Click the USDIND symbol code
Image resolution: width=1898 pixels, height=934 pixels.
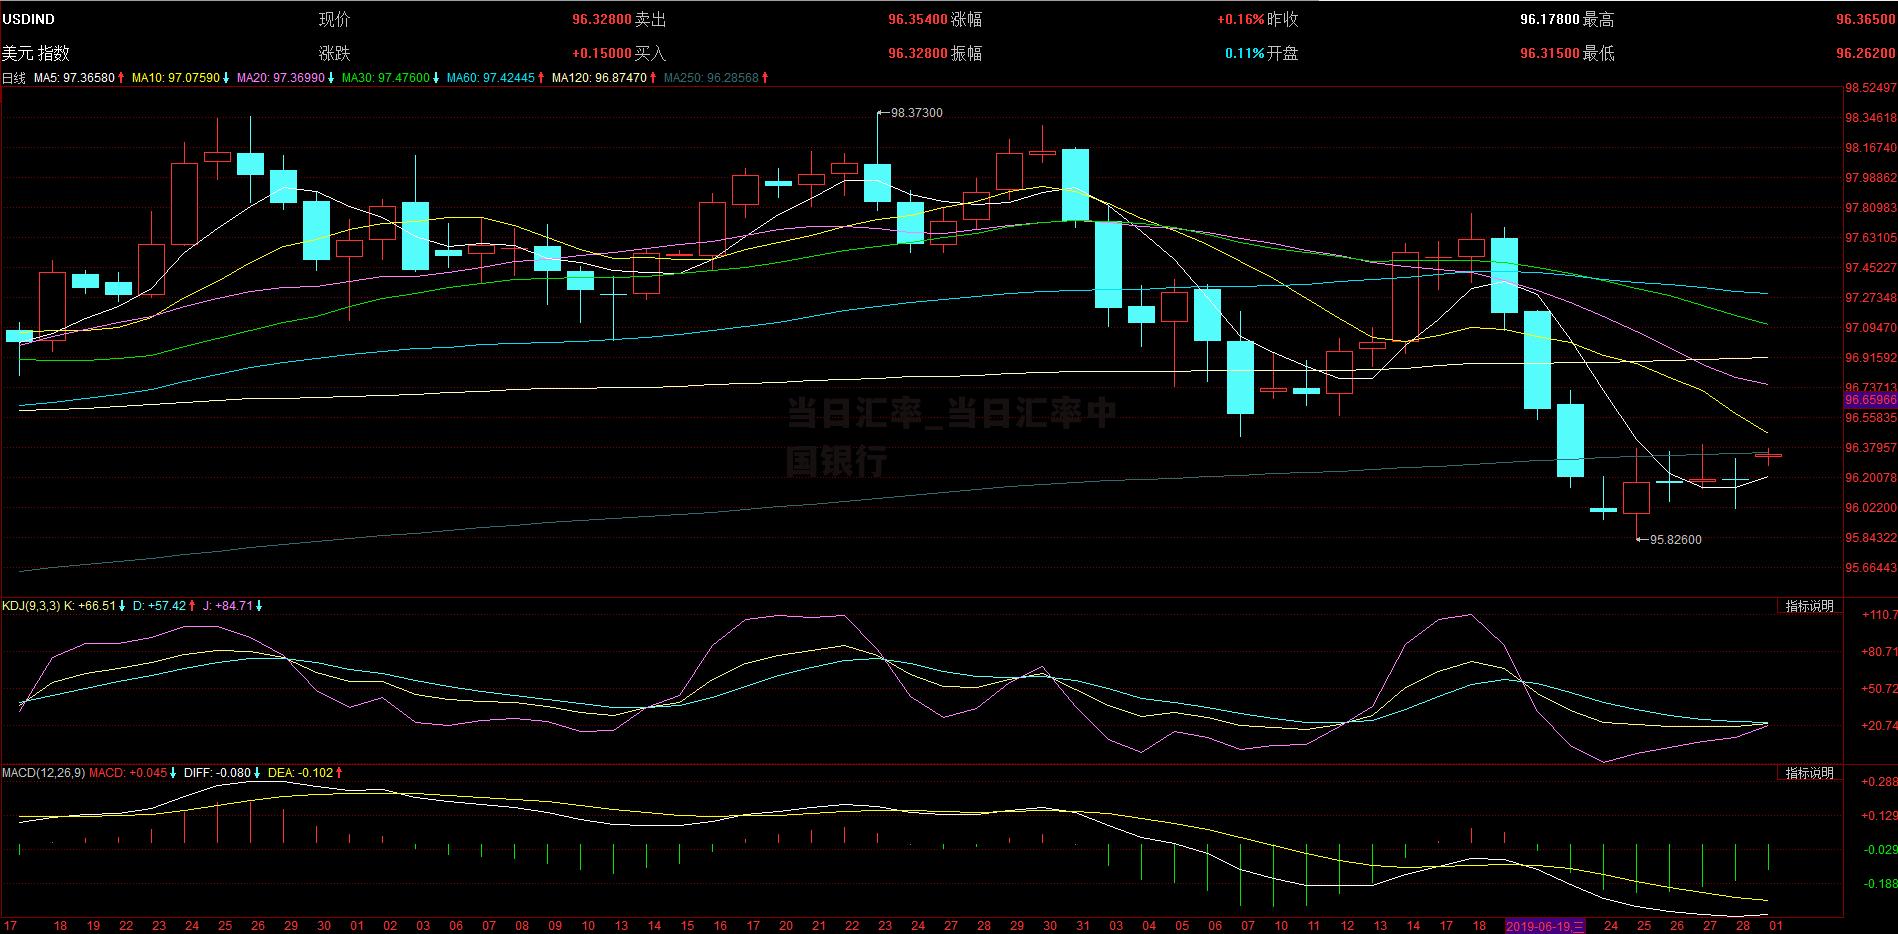tap(28, 19)
